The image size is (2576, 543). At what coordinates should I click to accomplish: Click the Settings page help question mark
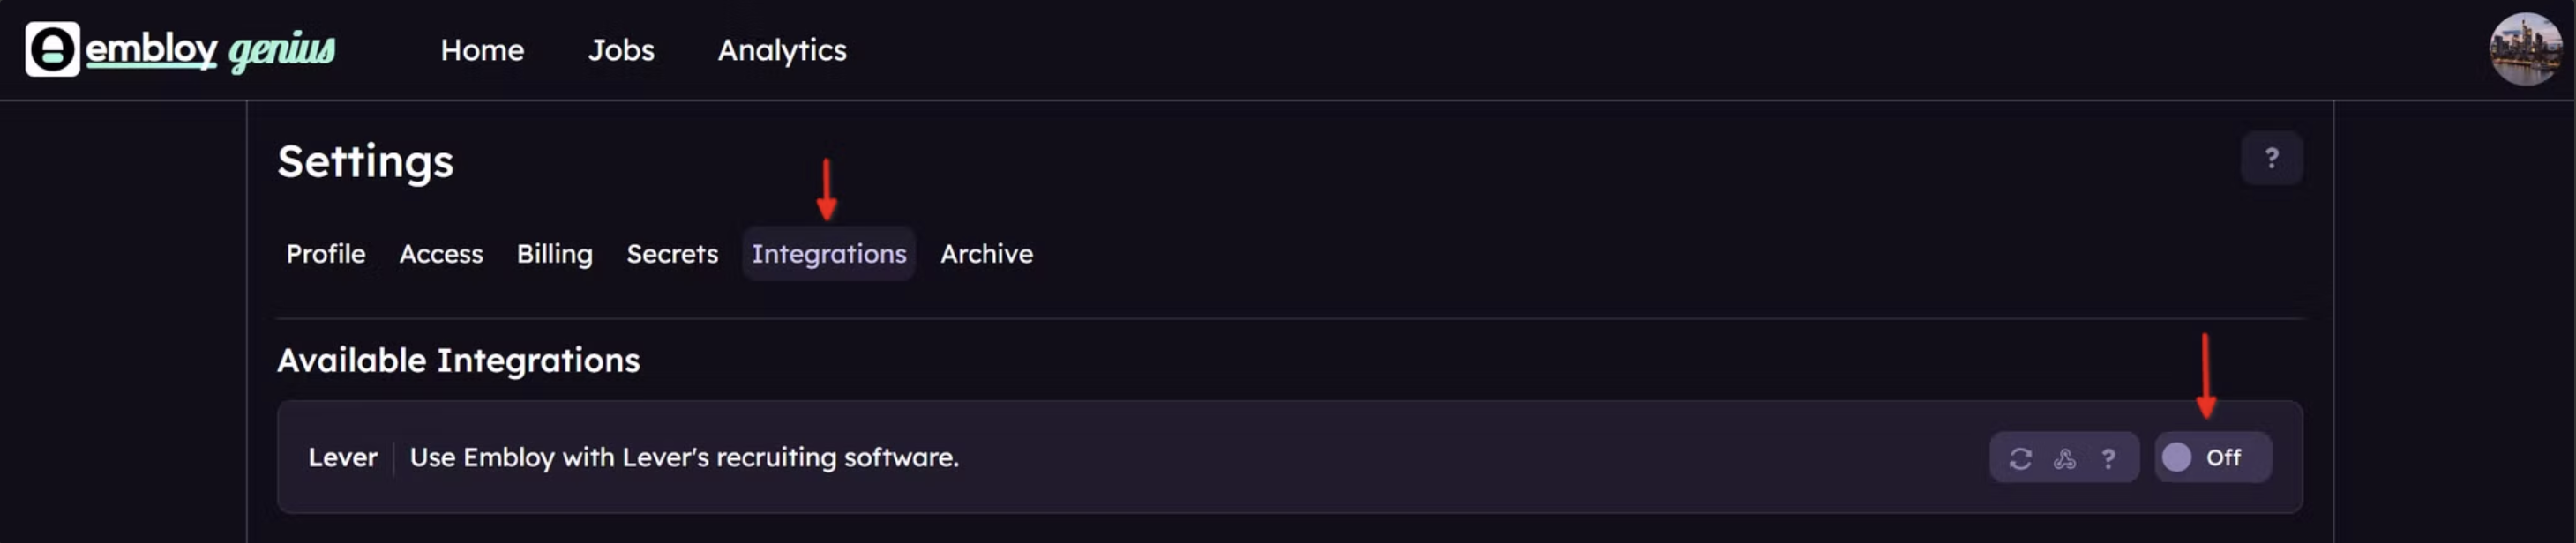(x=2271, y=158)
